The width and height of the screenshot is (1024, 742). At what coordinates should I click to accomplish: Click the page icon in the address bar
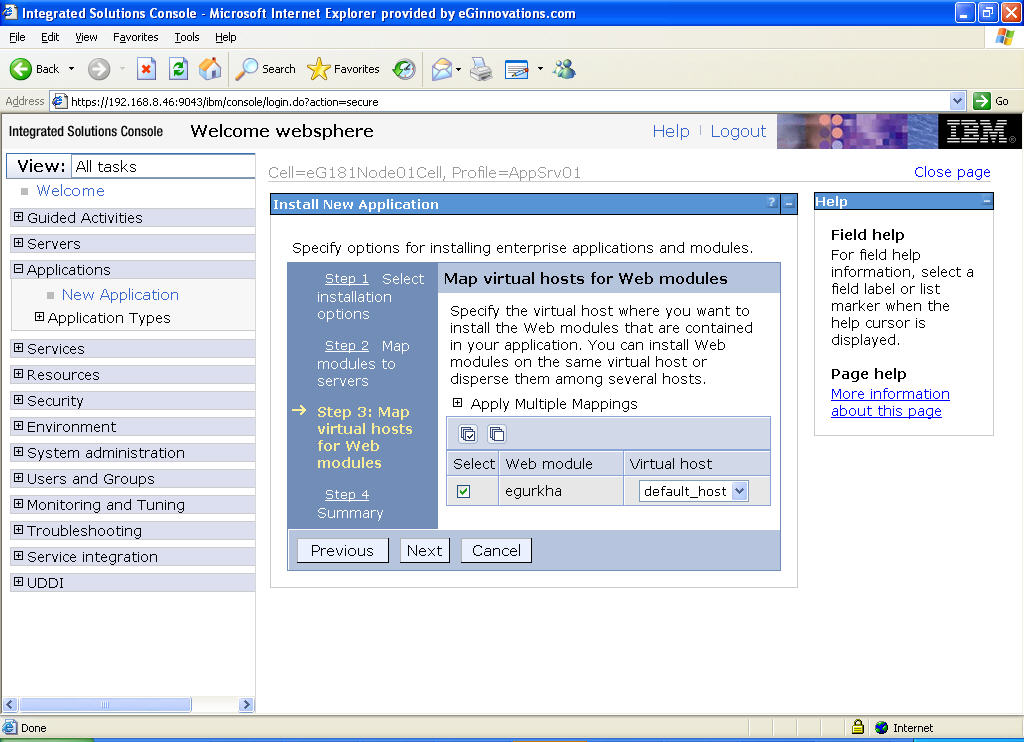coord(59,101)
